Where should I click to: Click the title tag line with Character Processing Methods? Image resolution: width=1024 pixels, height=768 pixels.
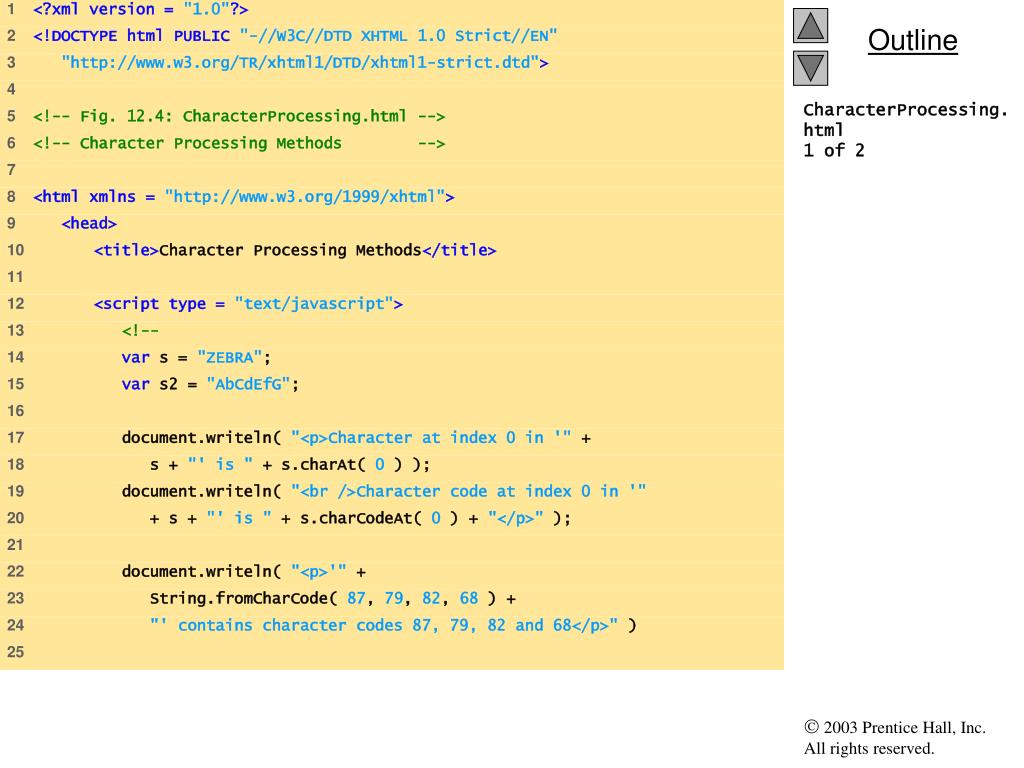pyautogui.click(x=295, y=250)
